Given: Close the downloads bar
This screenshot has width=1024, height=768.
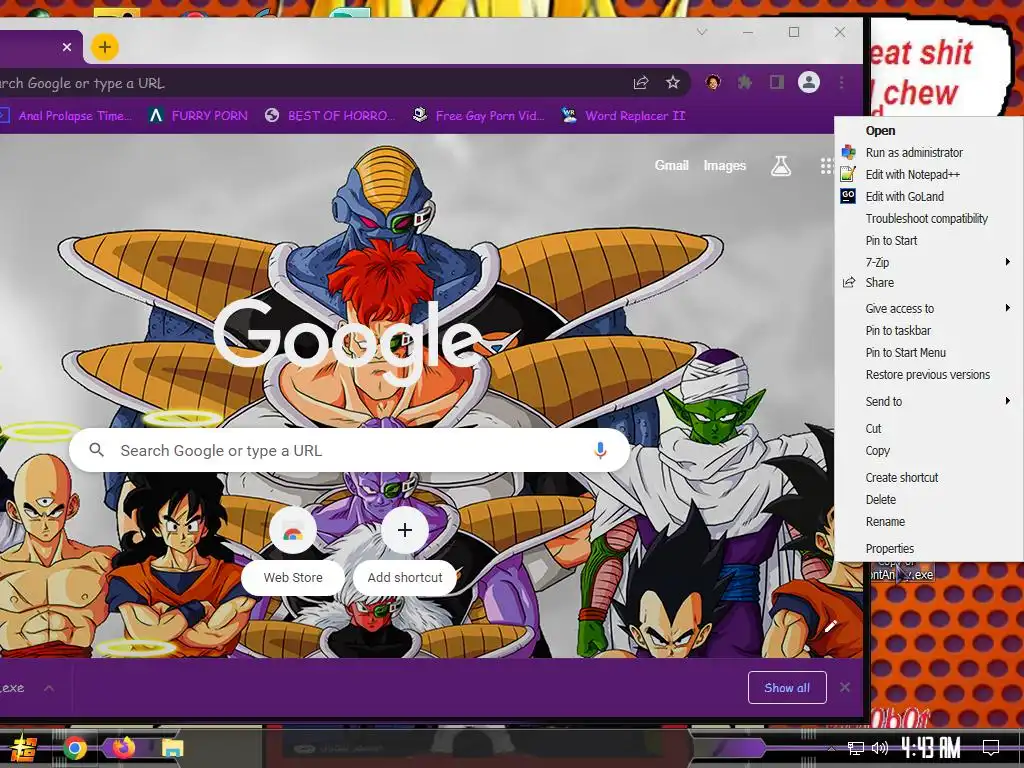Looking at the screenshot, I should tap(844, 687).
